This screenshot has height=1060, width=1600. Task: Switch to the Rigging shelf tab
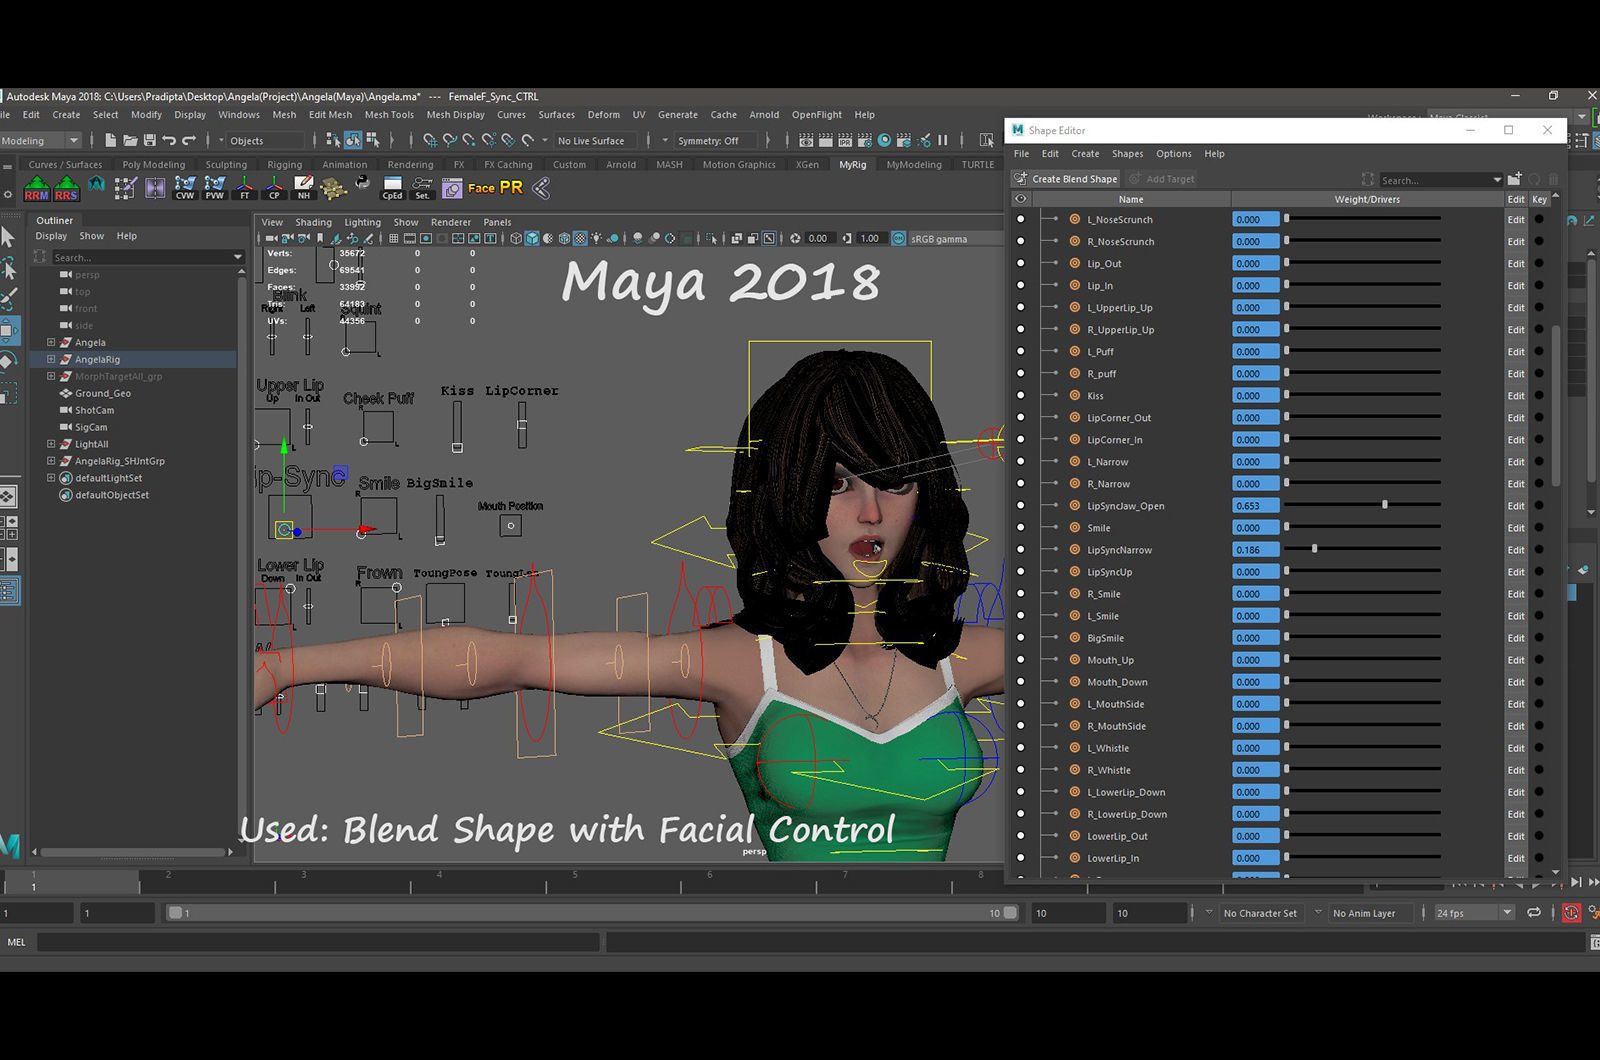(x=285, y=165)
